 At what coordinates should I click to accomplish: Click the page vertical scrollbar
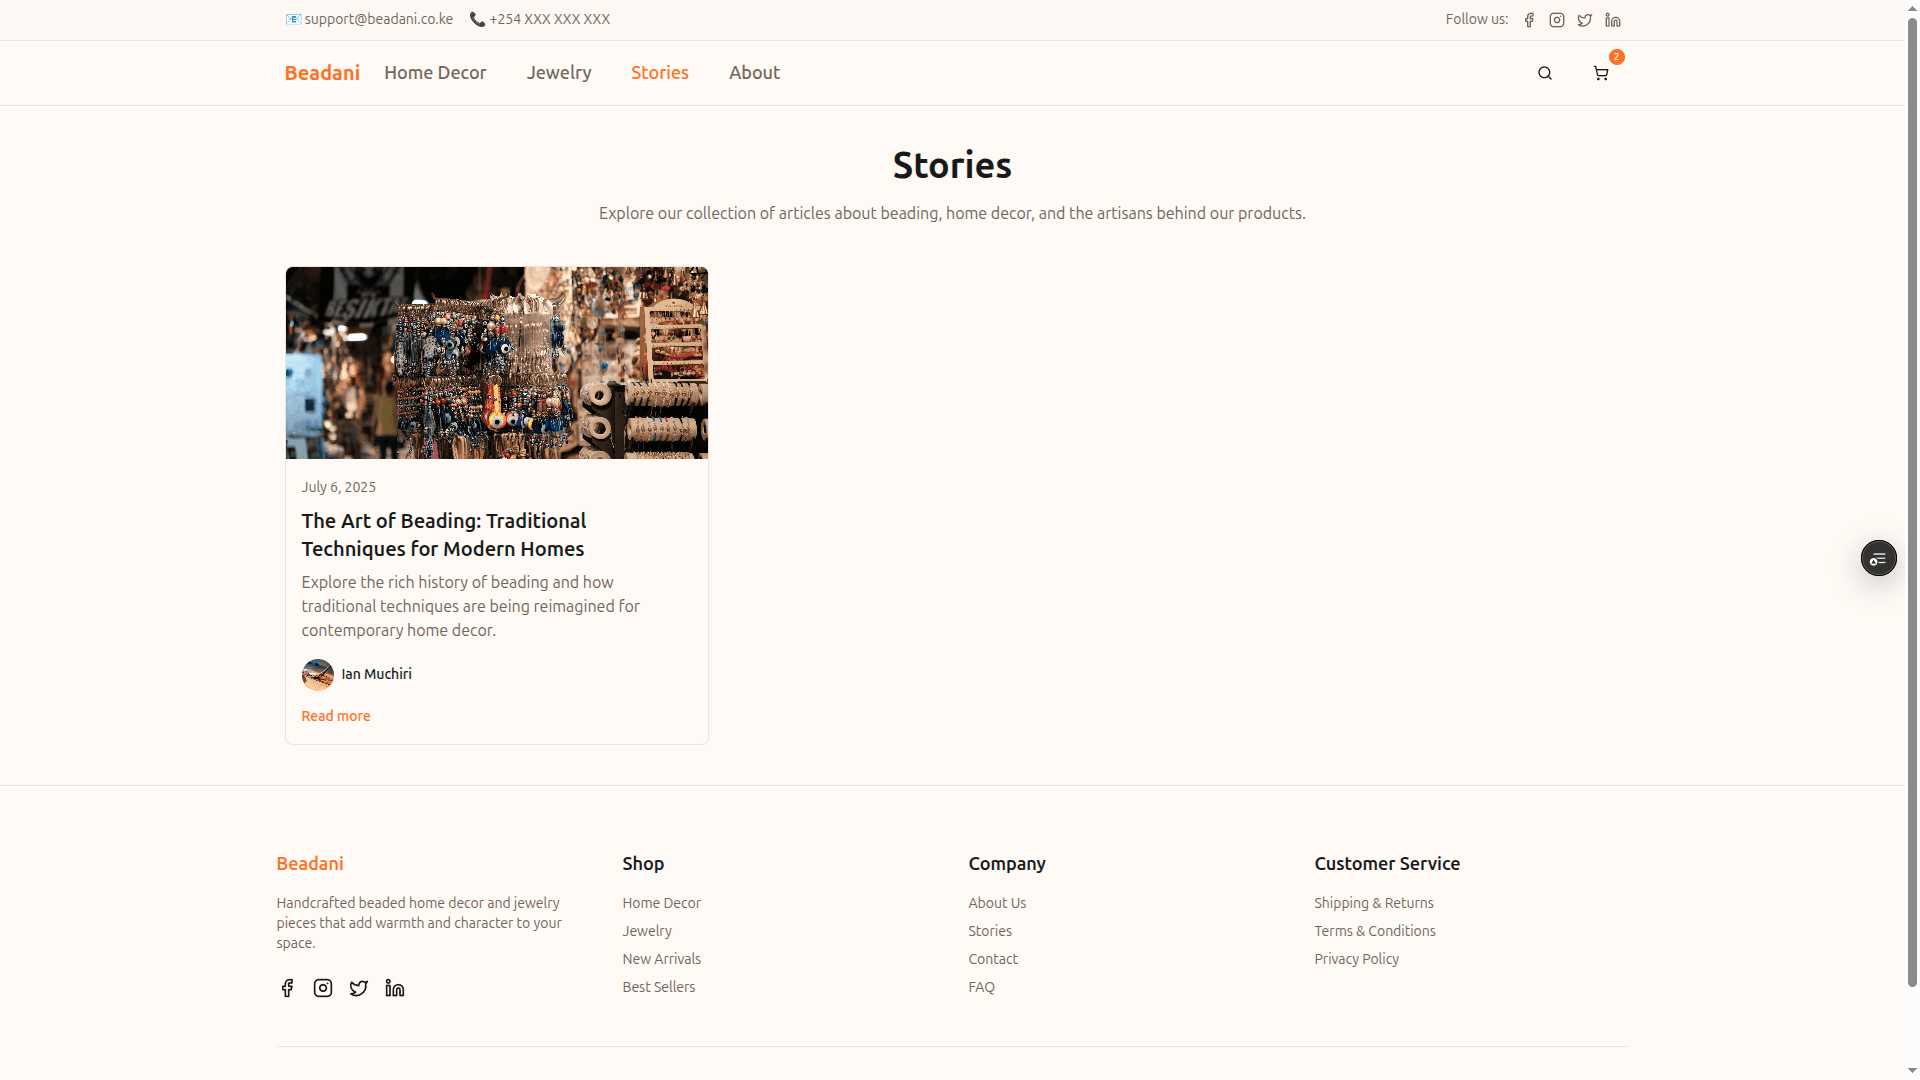click(1912, 500)
